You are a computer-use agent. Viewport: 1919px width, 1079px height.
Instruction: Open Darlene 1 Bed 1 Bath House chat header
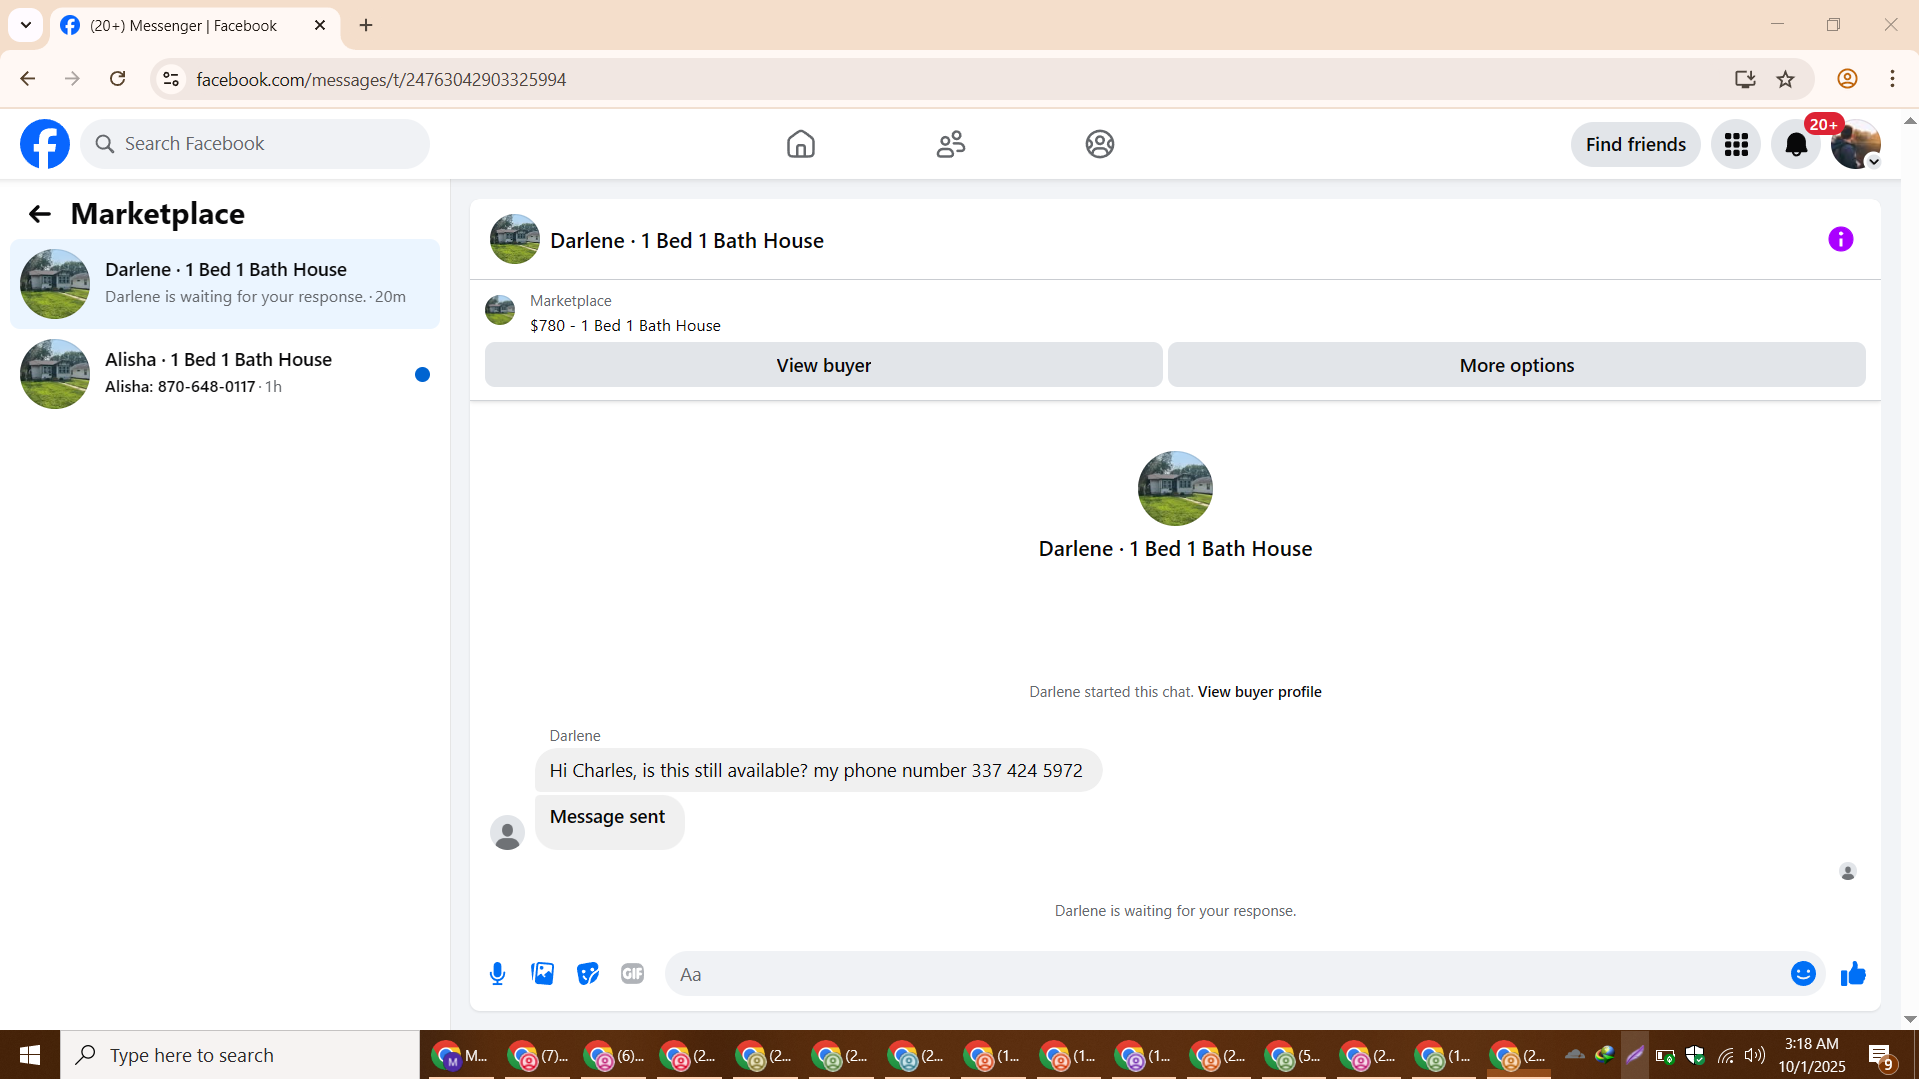687,240
